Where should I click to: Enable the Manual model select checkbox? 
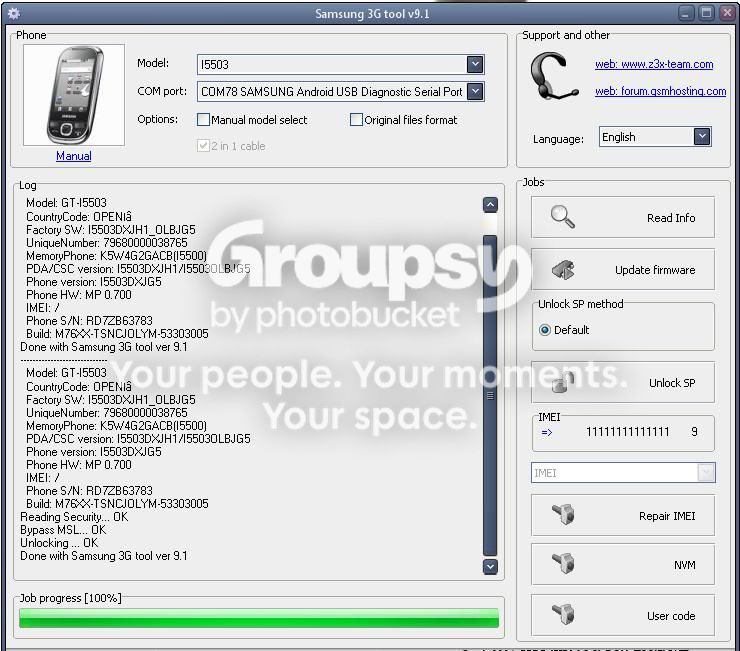pyautogui.click(x=203, y=119)
